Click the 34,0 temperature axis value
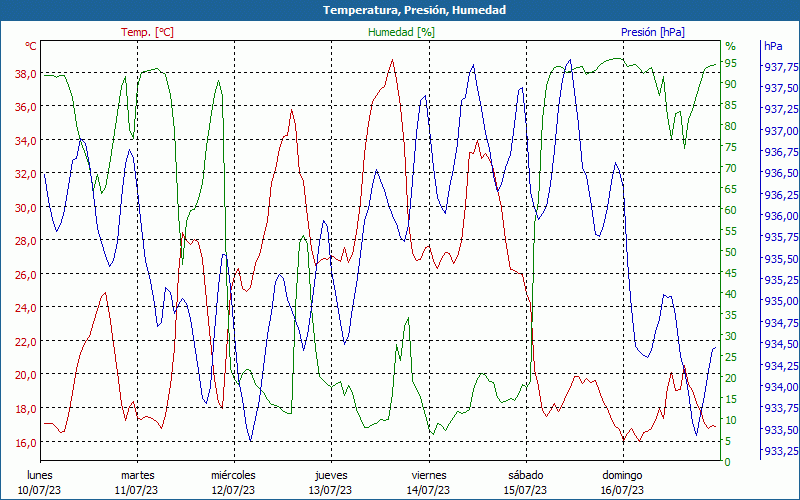 pyautogui.click(x=26, y=140)
